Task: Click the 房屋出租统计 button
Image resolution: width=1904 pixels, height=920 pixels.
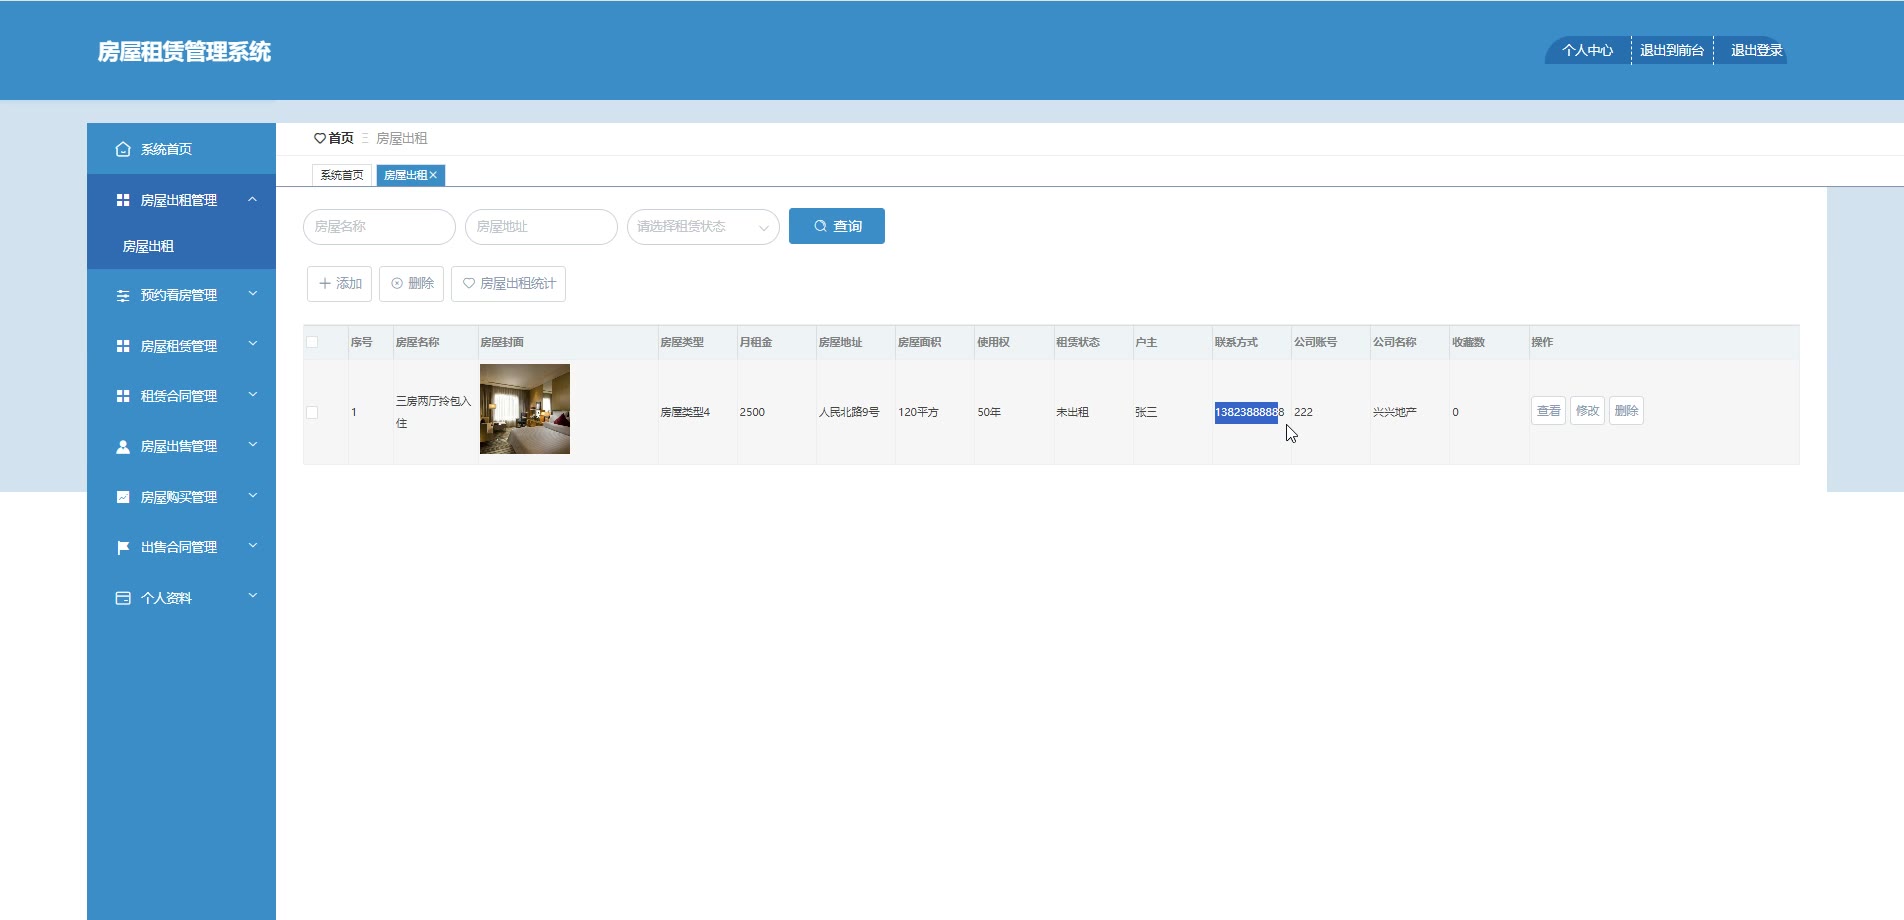Action: (508, 284)
